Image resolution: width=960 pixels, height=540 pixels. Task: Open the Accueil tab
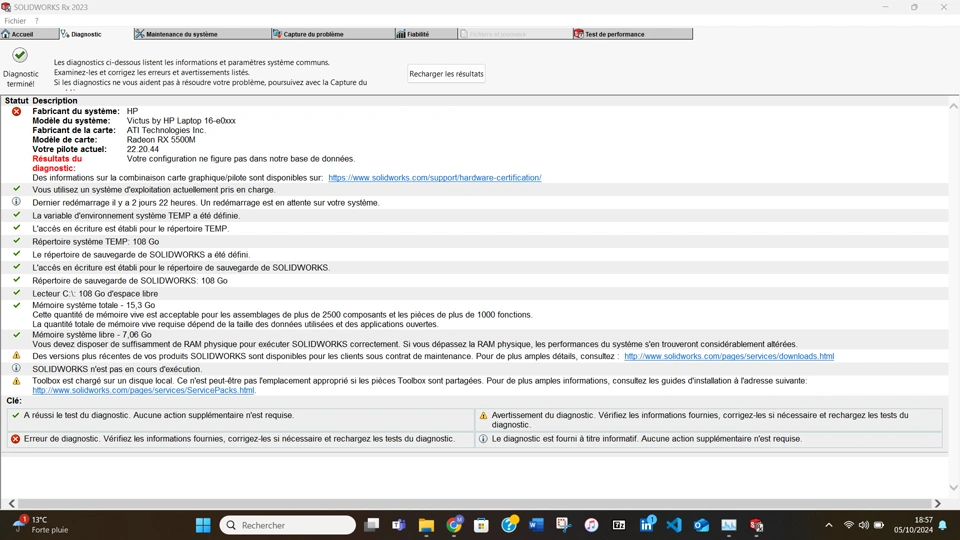tap(29, 34)
